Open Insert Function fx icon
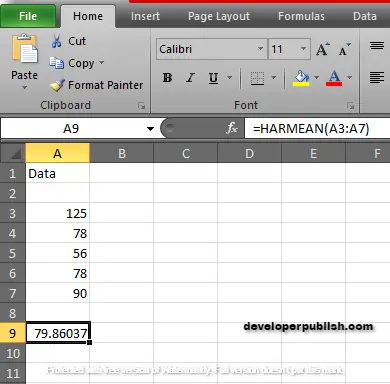The image size is (390, 384). click(232, 128)
